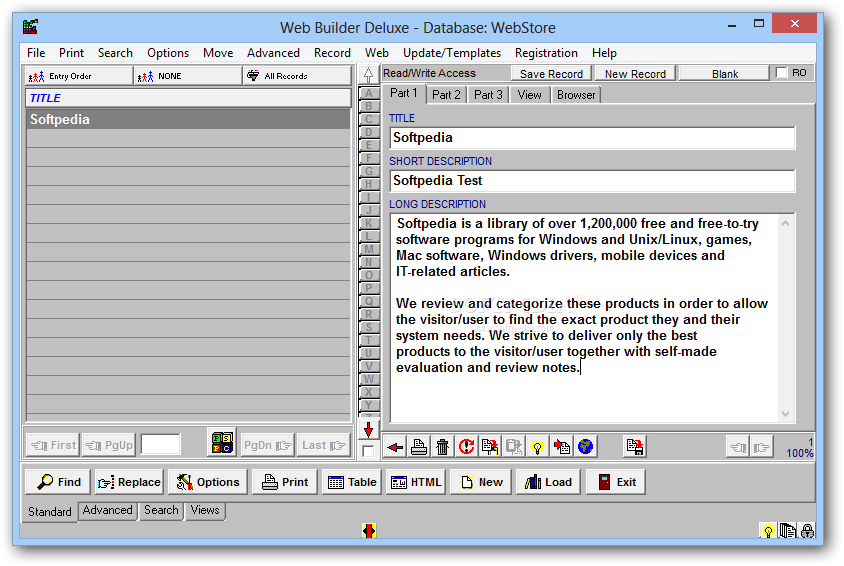Viewport: 844px width, 566px height.
Task: Select the Softpedia row in the record list
Action: pos(188,119)
